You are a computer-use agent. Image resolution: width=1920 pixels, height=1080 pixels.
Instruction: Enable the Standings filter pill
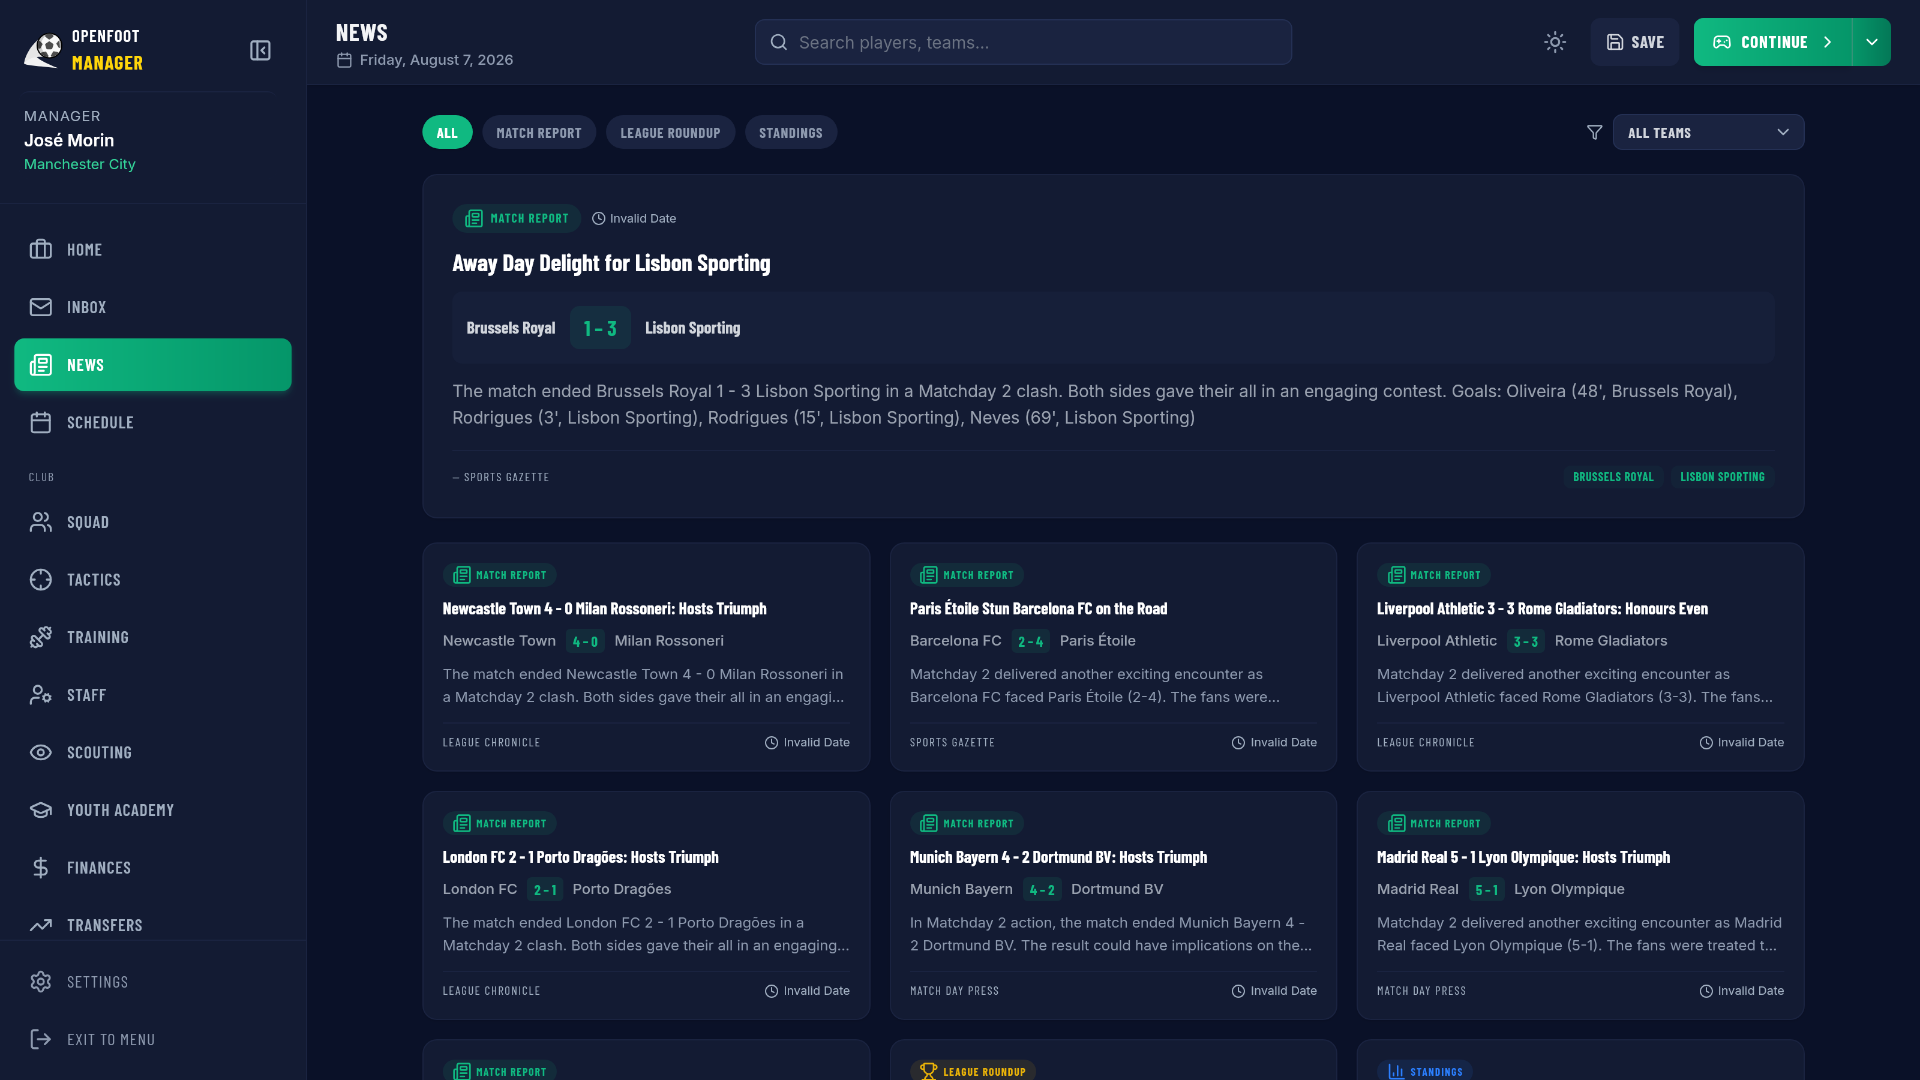click(790, 133)
